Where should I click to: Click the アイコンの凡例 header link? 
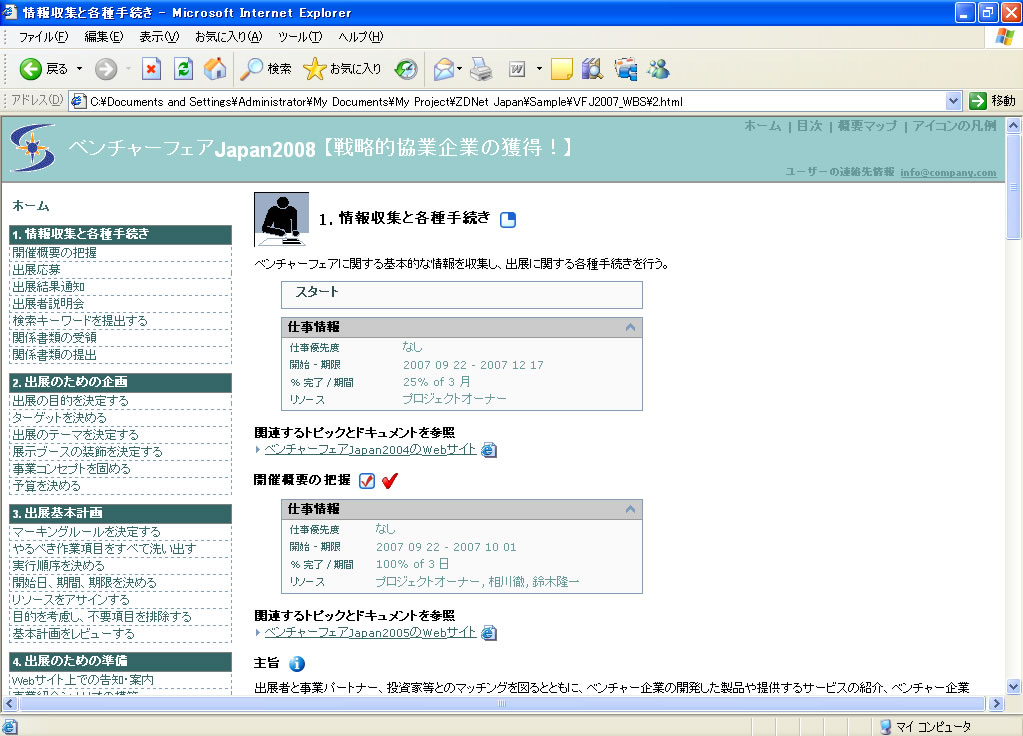coord(954,126)
